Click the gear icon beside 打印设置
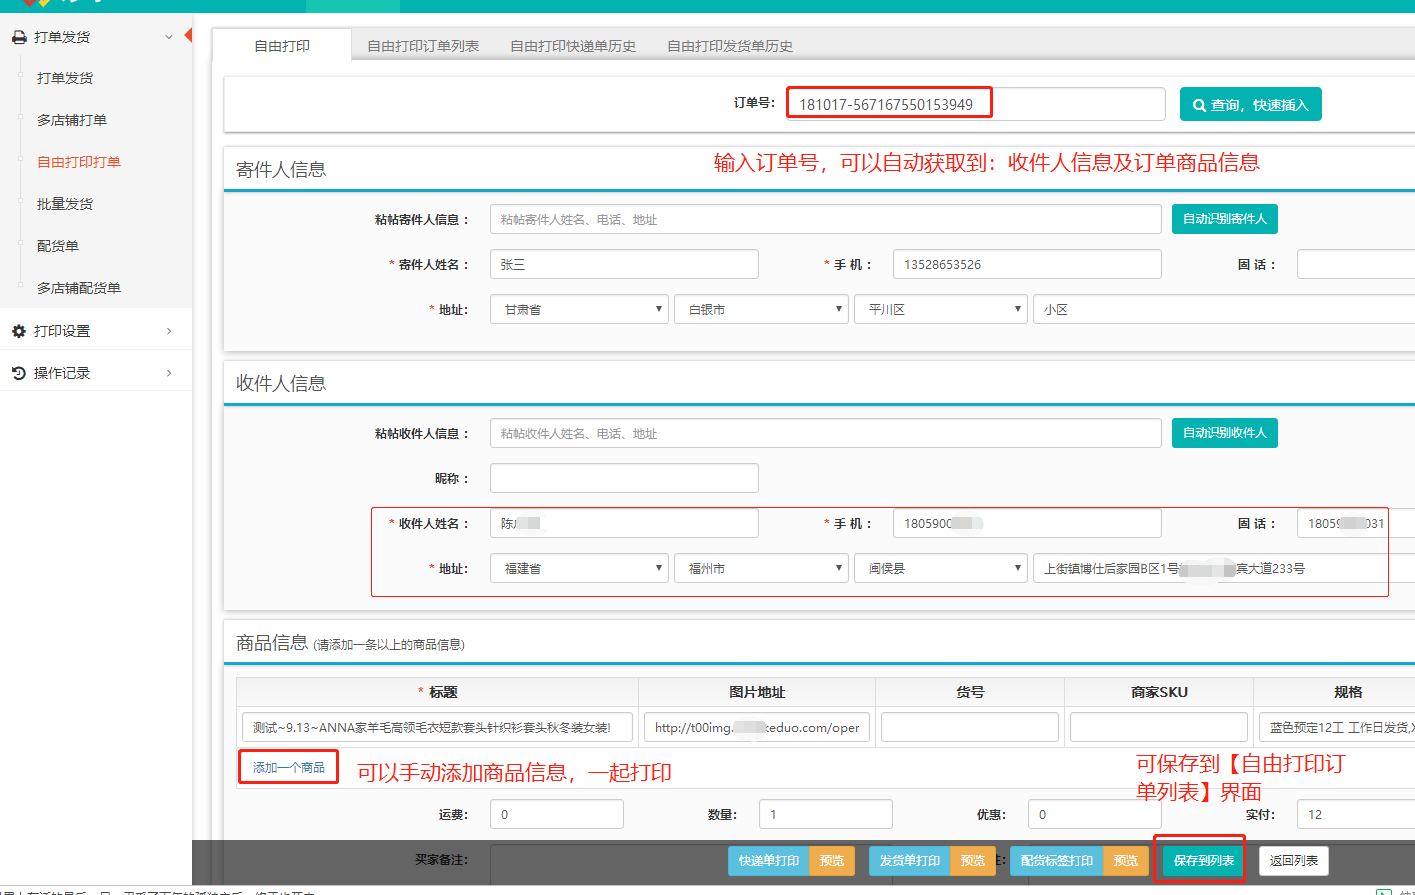 (x=18, y=331)
